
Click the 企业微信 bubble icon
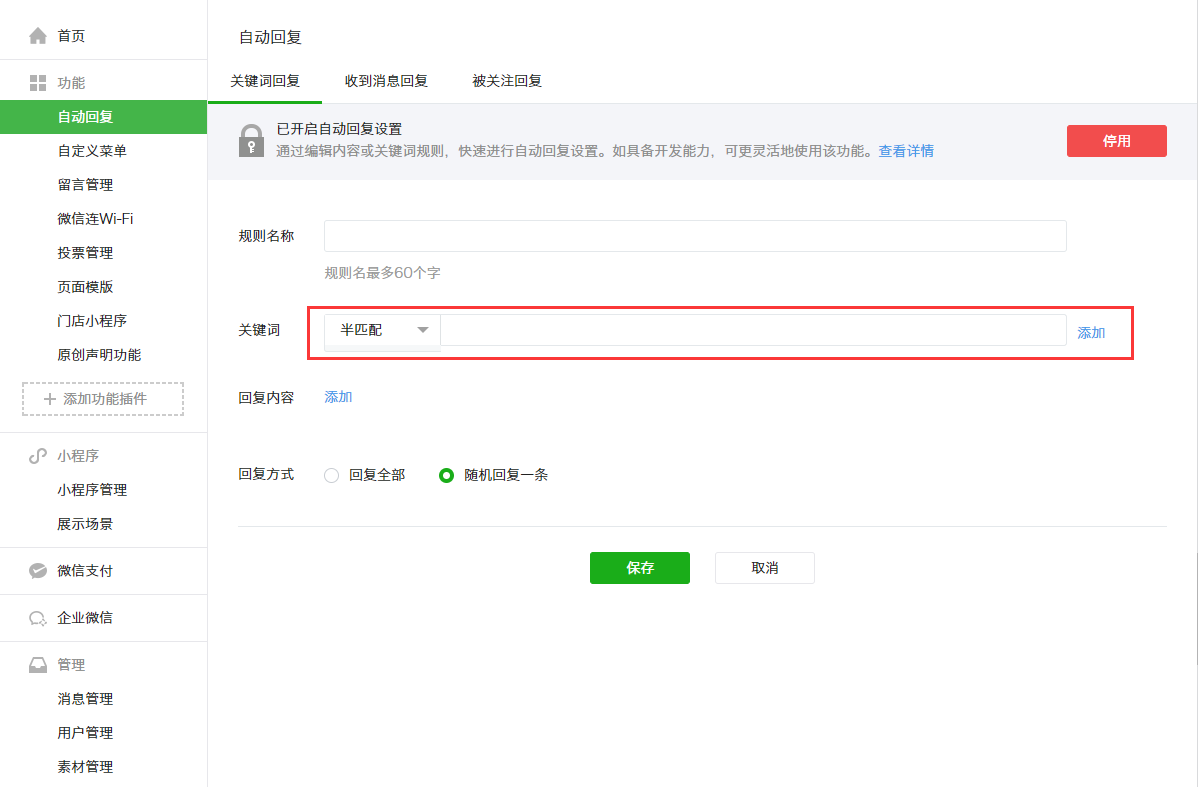click(37, 618)
